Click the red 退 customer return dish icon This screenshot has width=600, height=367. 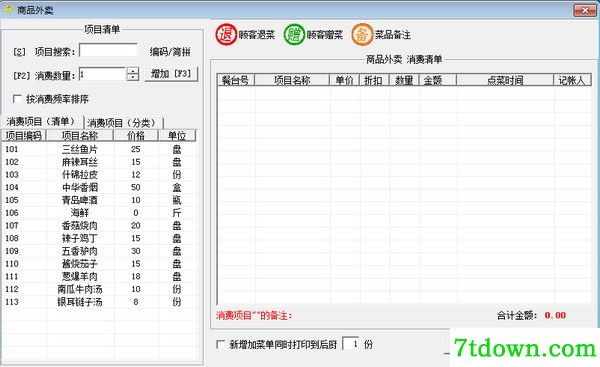tap(226, 35)
